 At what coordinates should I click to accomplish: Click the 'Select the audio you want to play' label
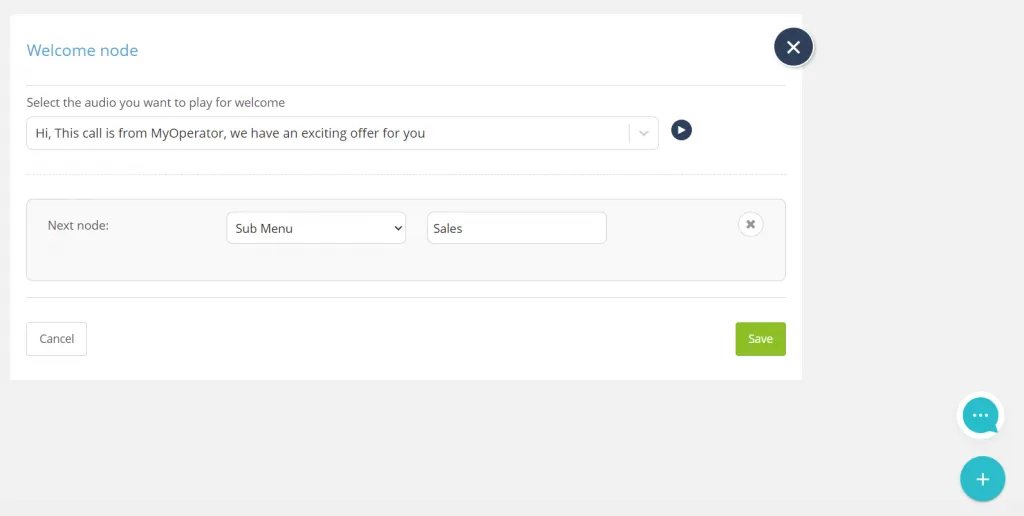pos(155,103)
